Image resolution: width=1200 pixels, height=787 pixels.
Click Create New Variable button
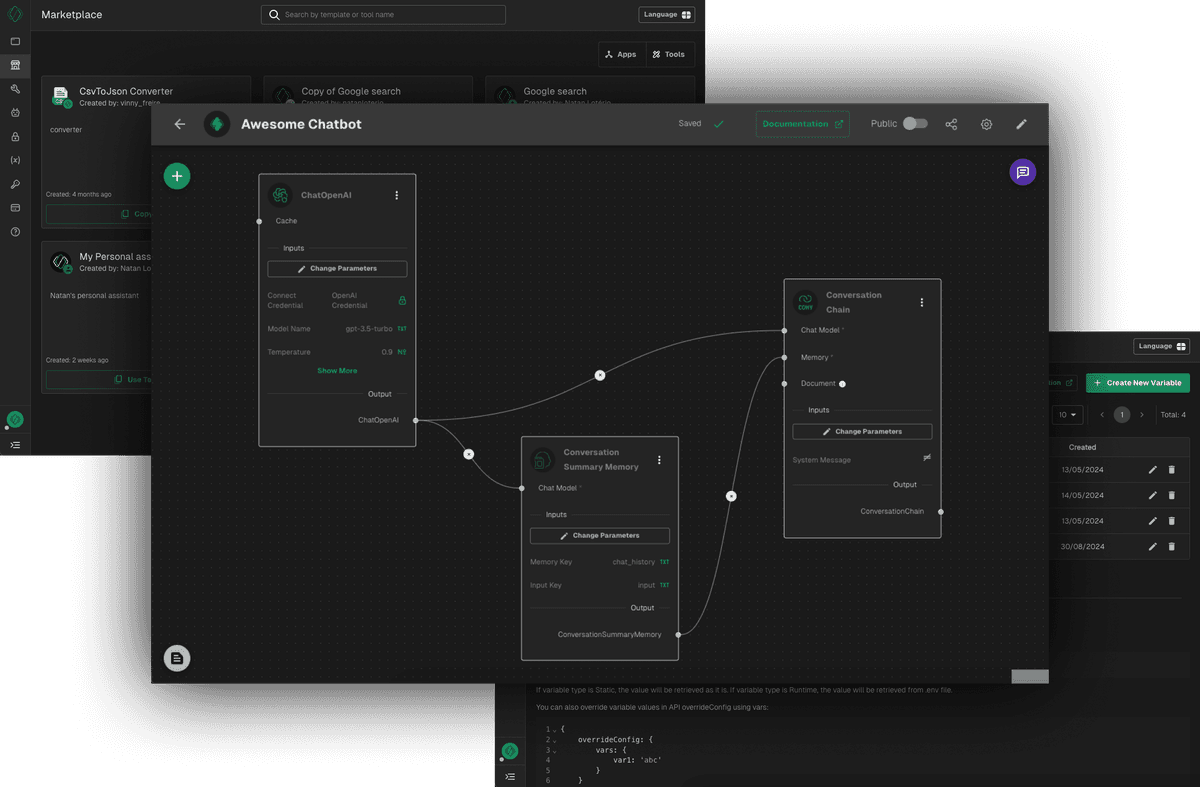[1138, 382]
